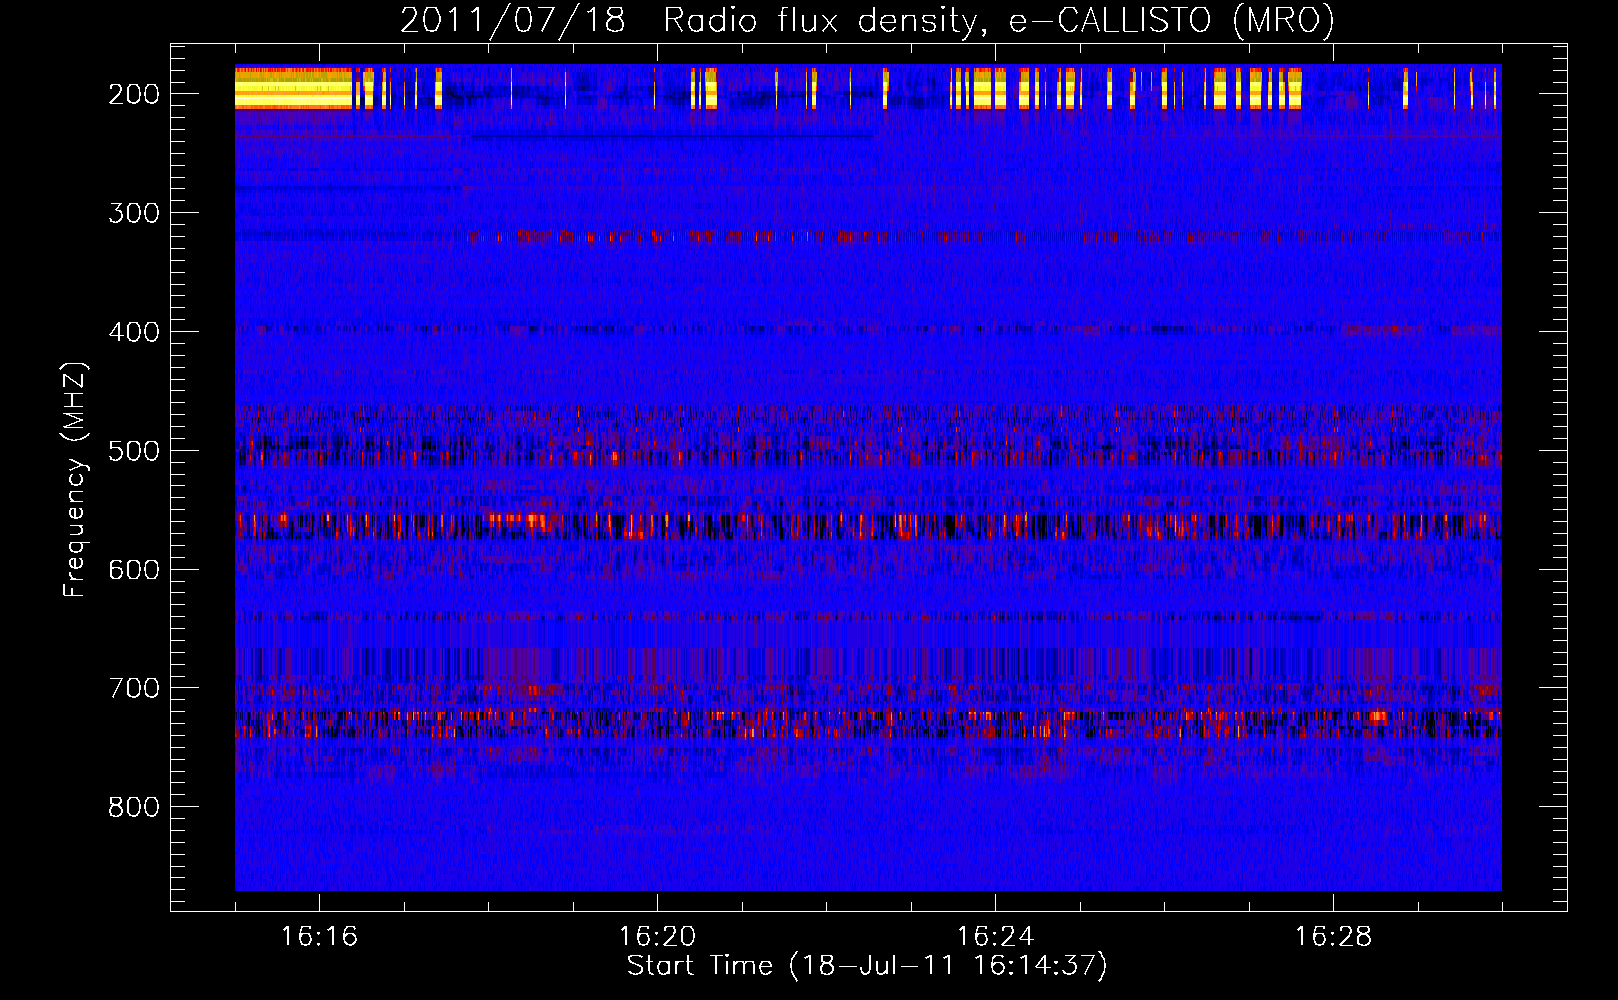Click the bright yellow burst at 200 MHz start

[293, 88]
